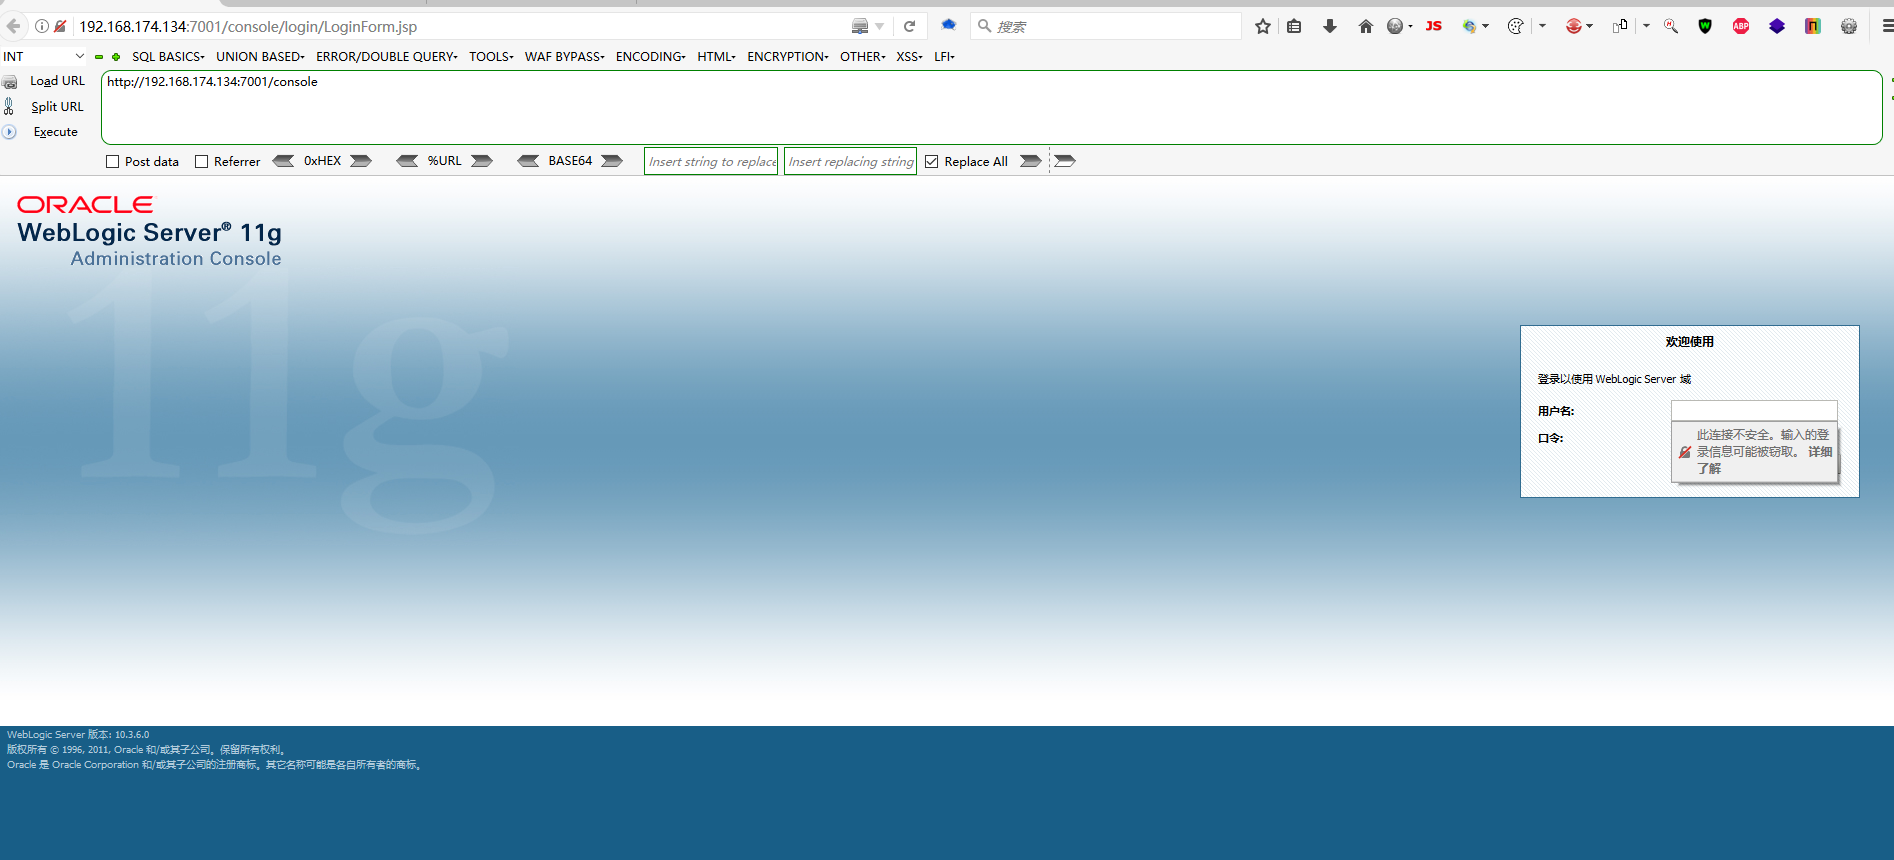Reload the page with refresh icon
The image size is (1894, 860).
tap(909, 26)
